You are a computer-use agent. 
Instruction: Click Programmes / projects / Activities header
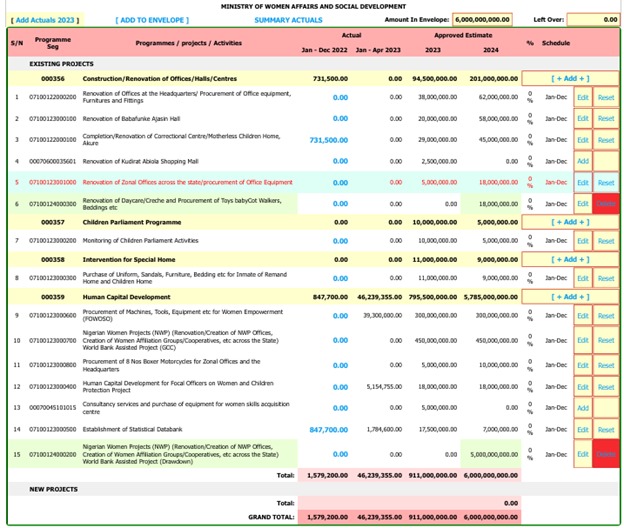click(x=189, y=43)
